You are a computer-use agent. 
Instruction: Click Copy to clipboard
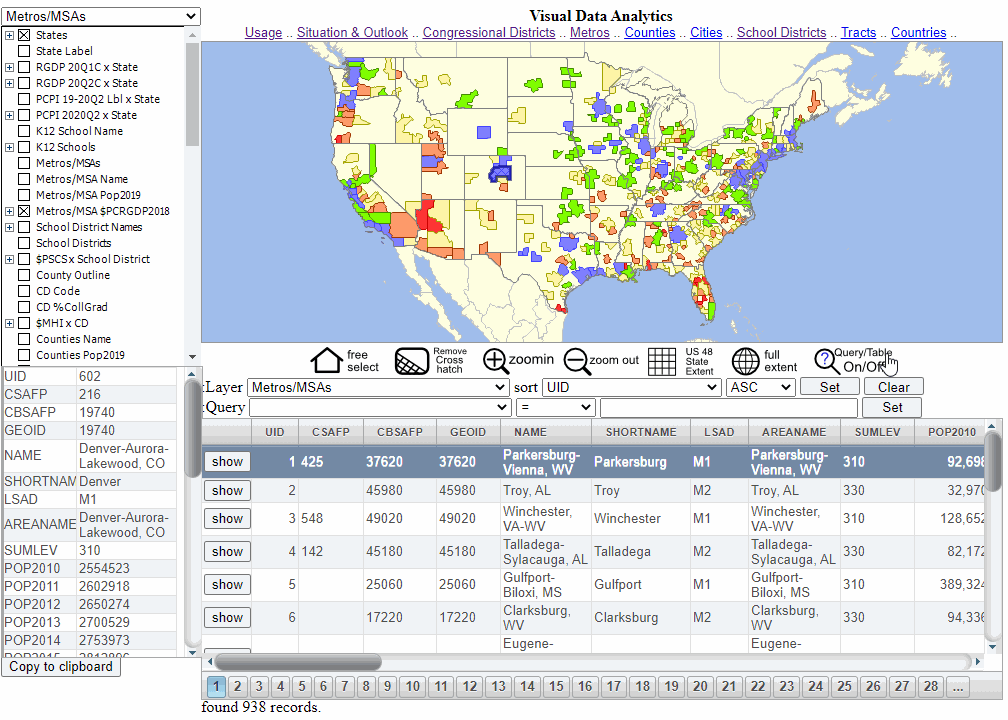click(x=60, y=665)
